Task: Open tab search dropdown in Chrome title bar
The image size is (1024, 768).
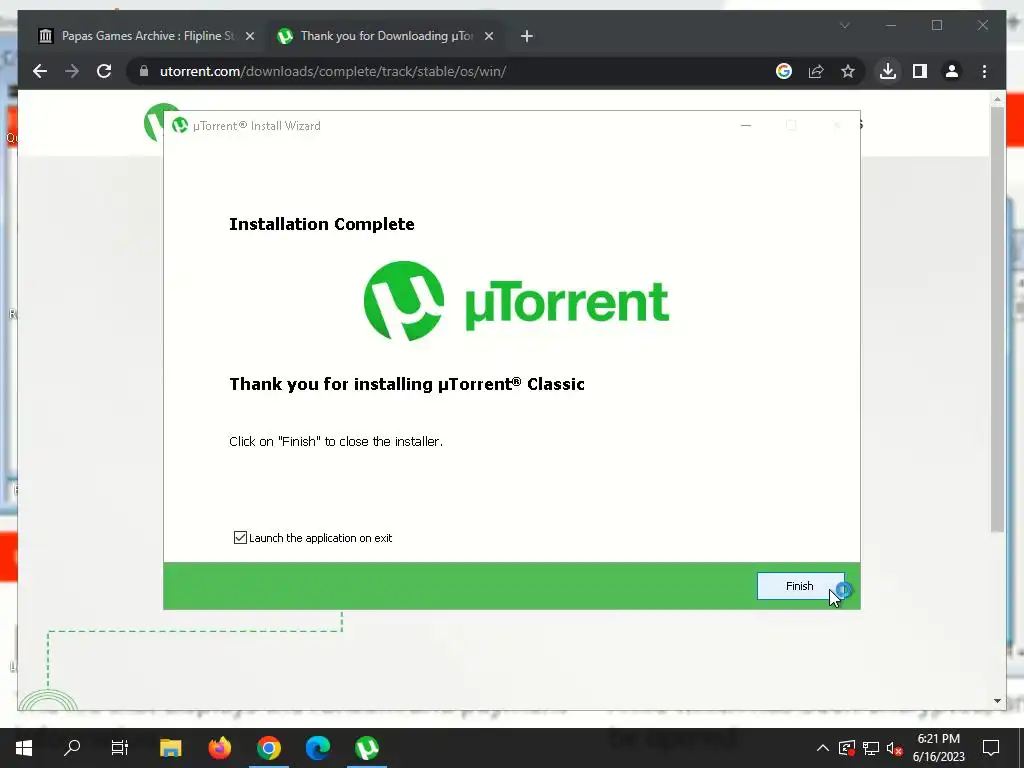Action: click(x=844, y=25)
